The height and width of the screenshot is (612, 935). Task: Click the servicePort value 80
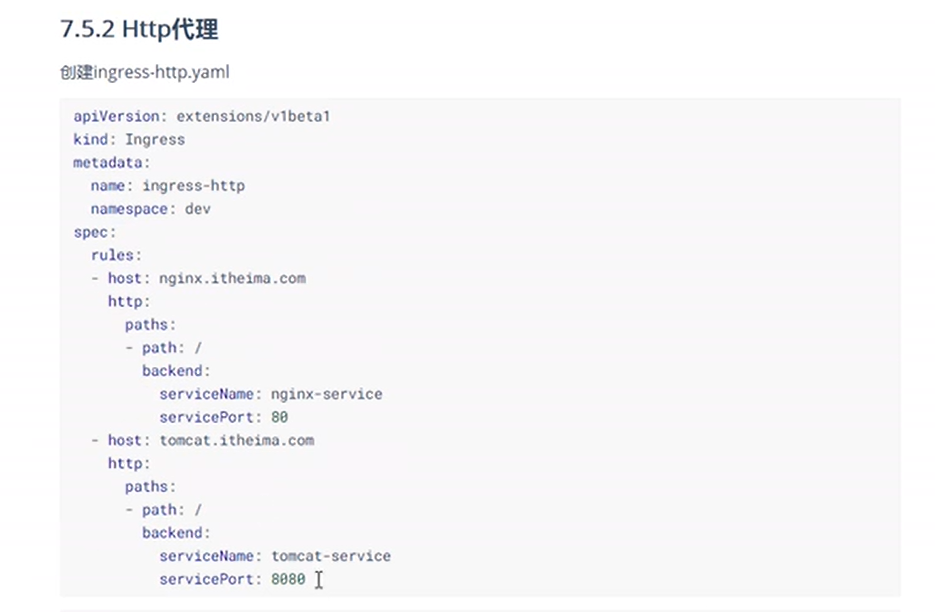click(x=279, y=417)
